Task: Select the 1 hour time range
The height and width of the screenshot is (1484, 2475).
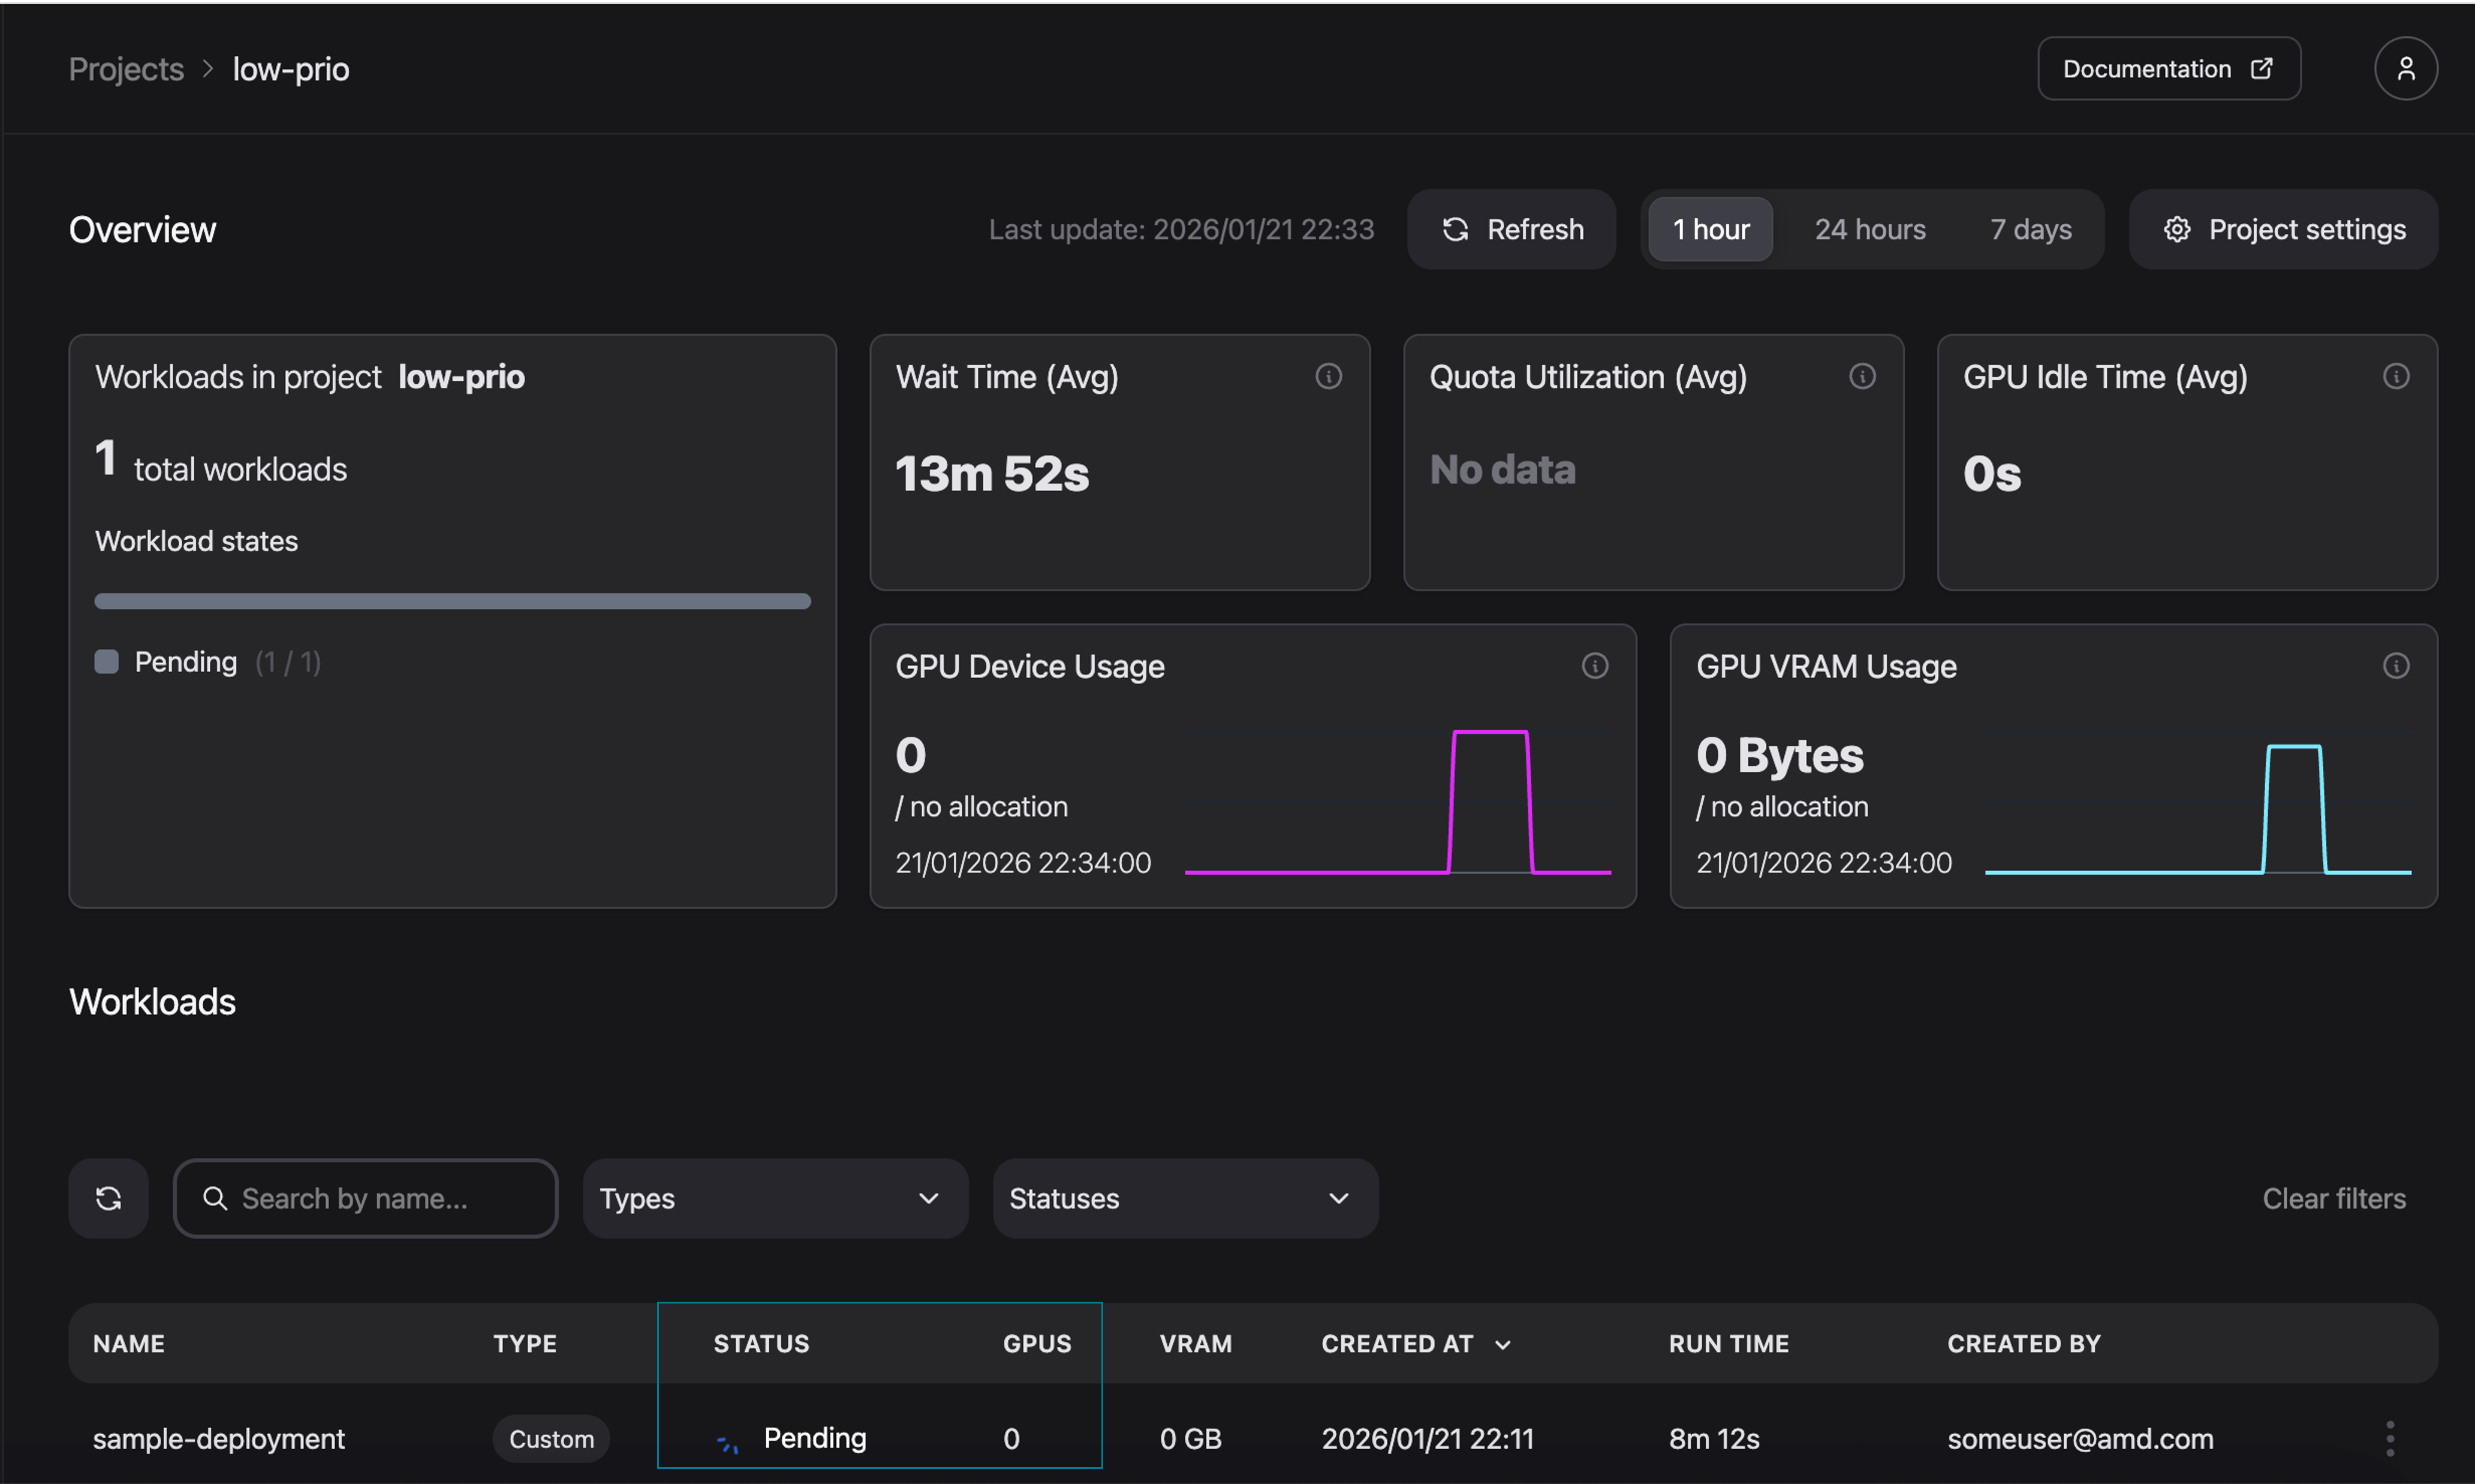Action: point(1710,230)
